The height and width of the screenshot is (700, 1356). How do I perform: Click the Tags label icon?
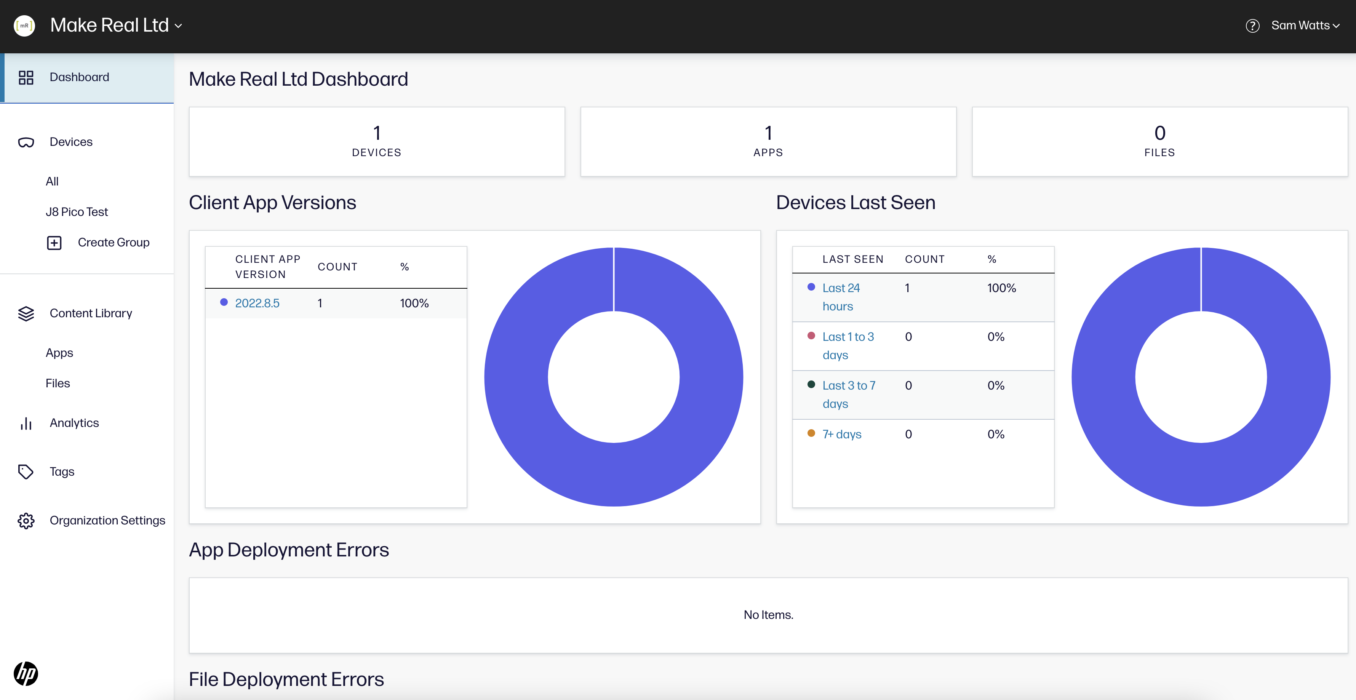click(x=25, y=471)
